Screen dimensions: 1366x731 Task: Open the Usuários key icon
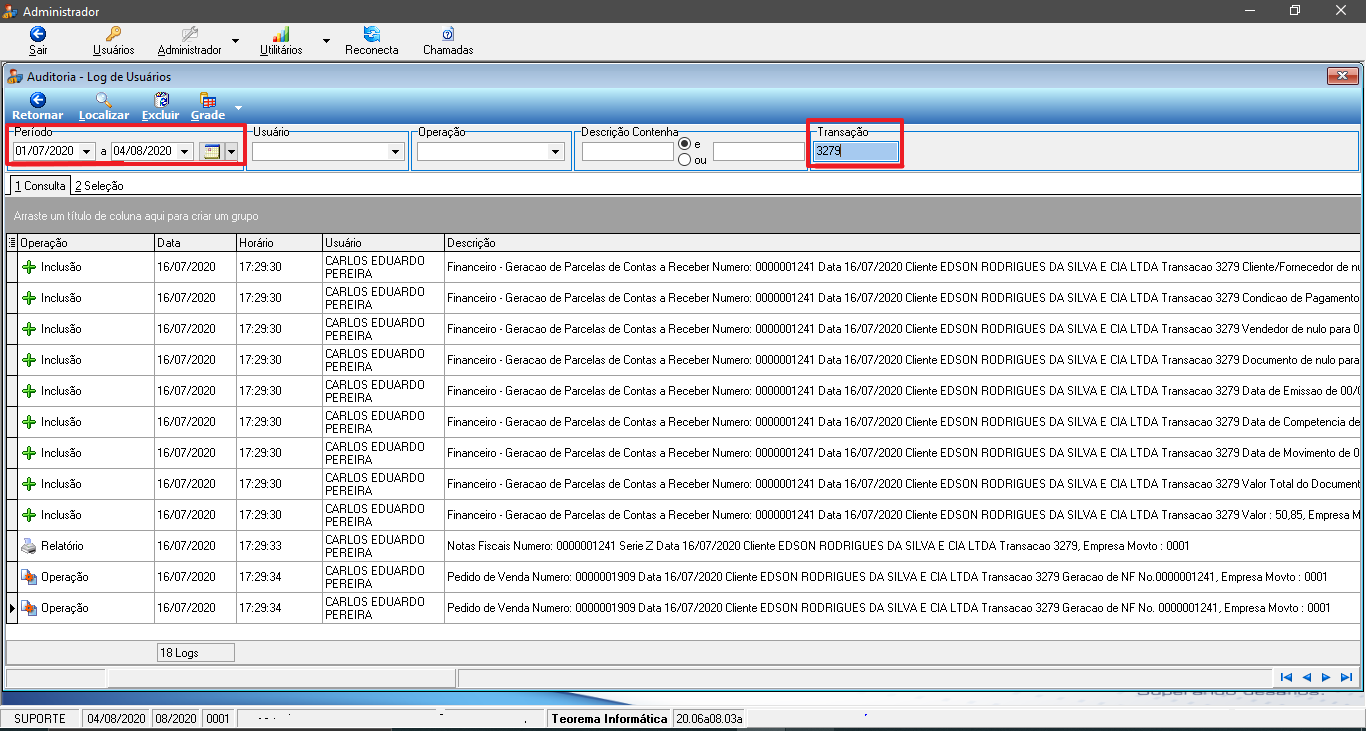click(x=113, y=34)
